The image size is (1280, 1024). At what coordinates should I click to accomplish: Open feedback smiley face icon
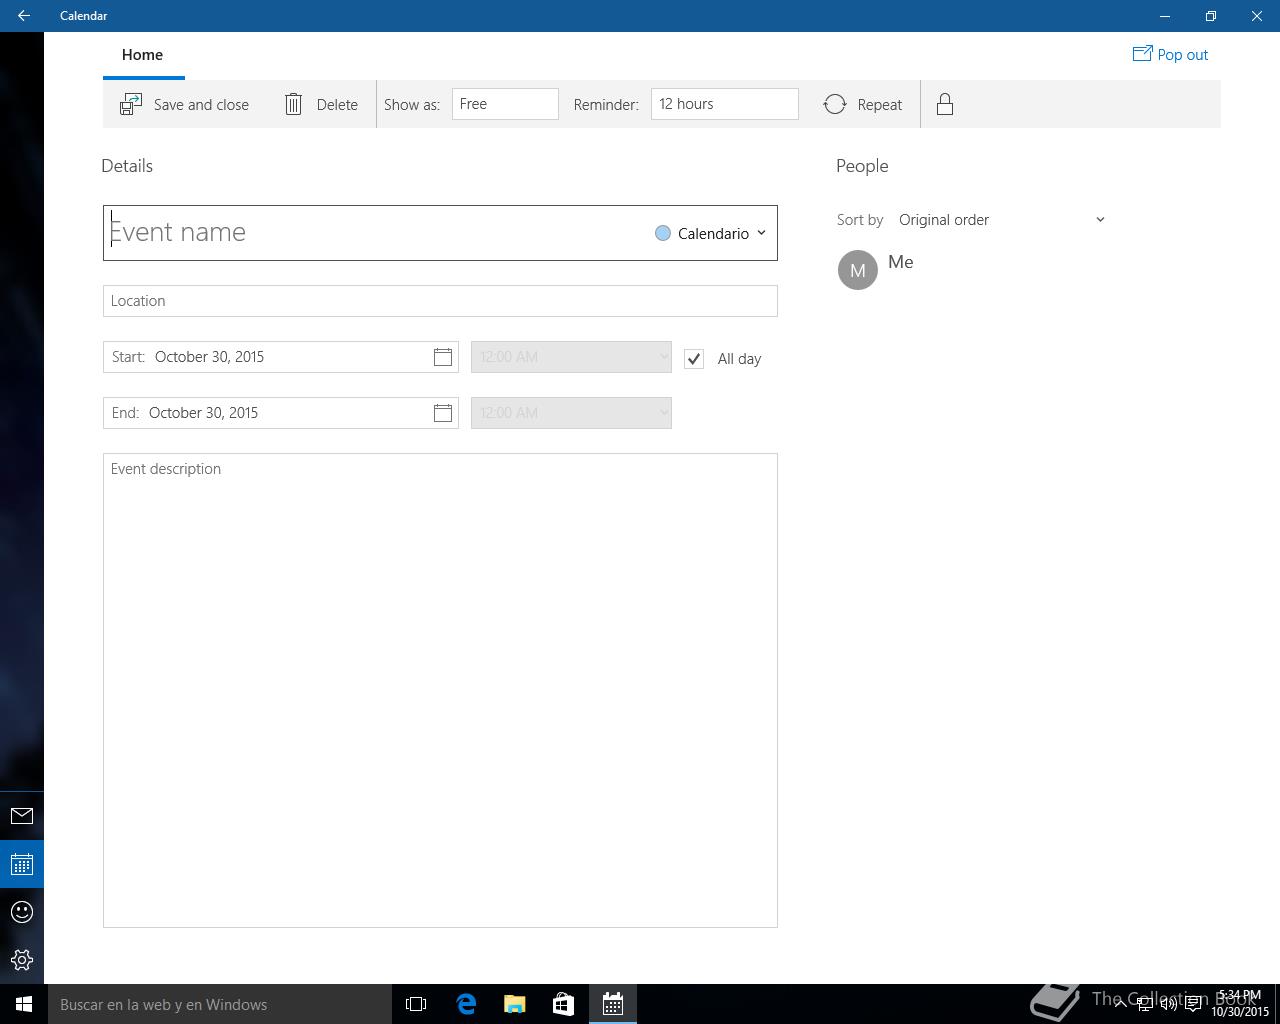click(x=22, y=912)
